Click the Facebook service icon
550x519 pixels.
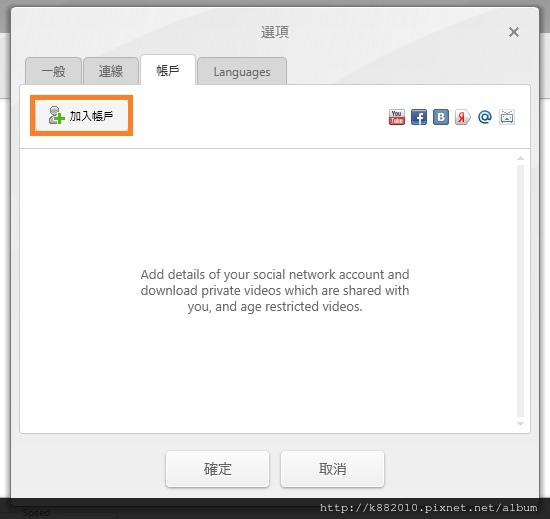419,117
